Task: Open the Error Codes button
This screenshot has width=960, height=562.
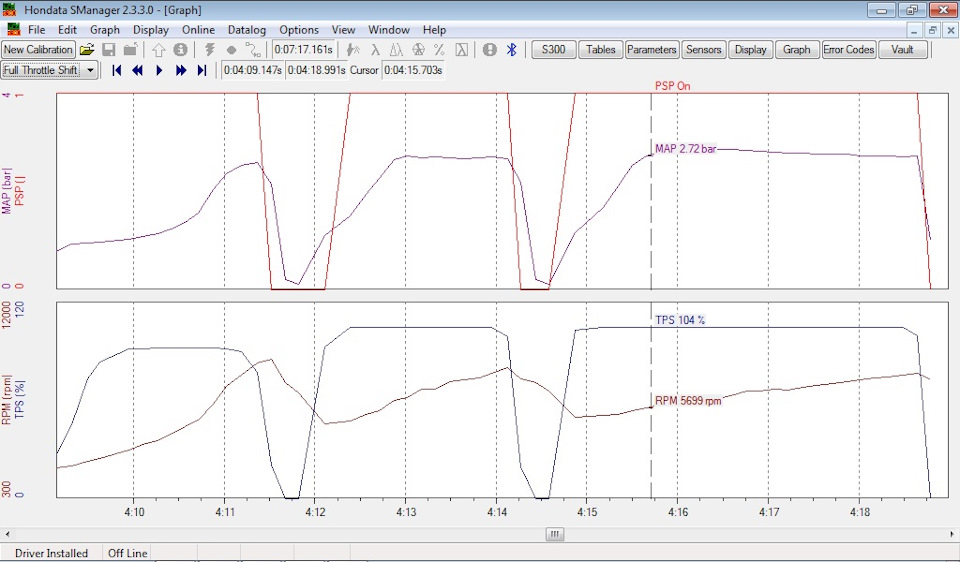Action: pos(849,50)
